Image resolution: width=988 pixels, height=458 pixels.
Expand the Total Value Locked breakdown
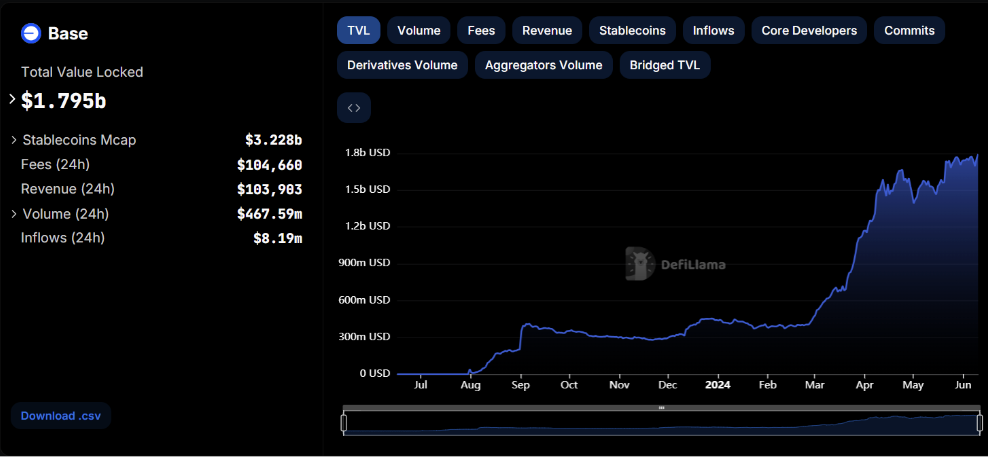(x=12, y=100)
